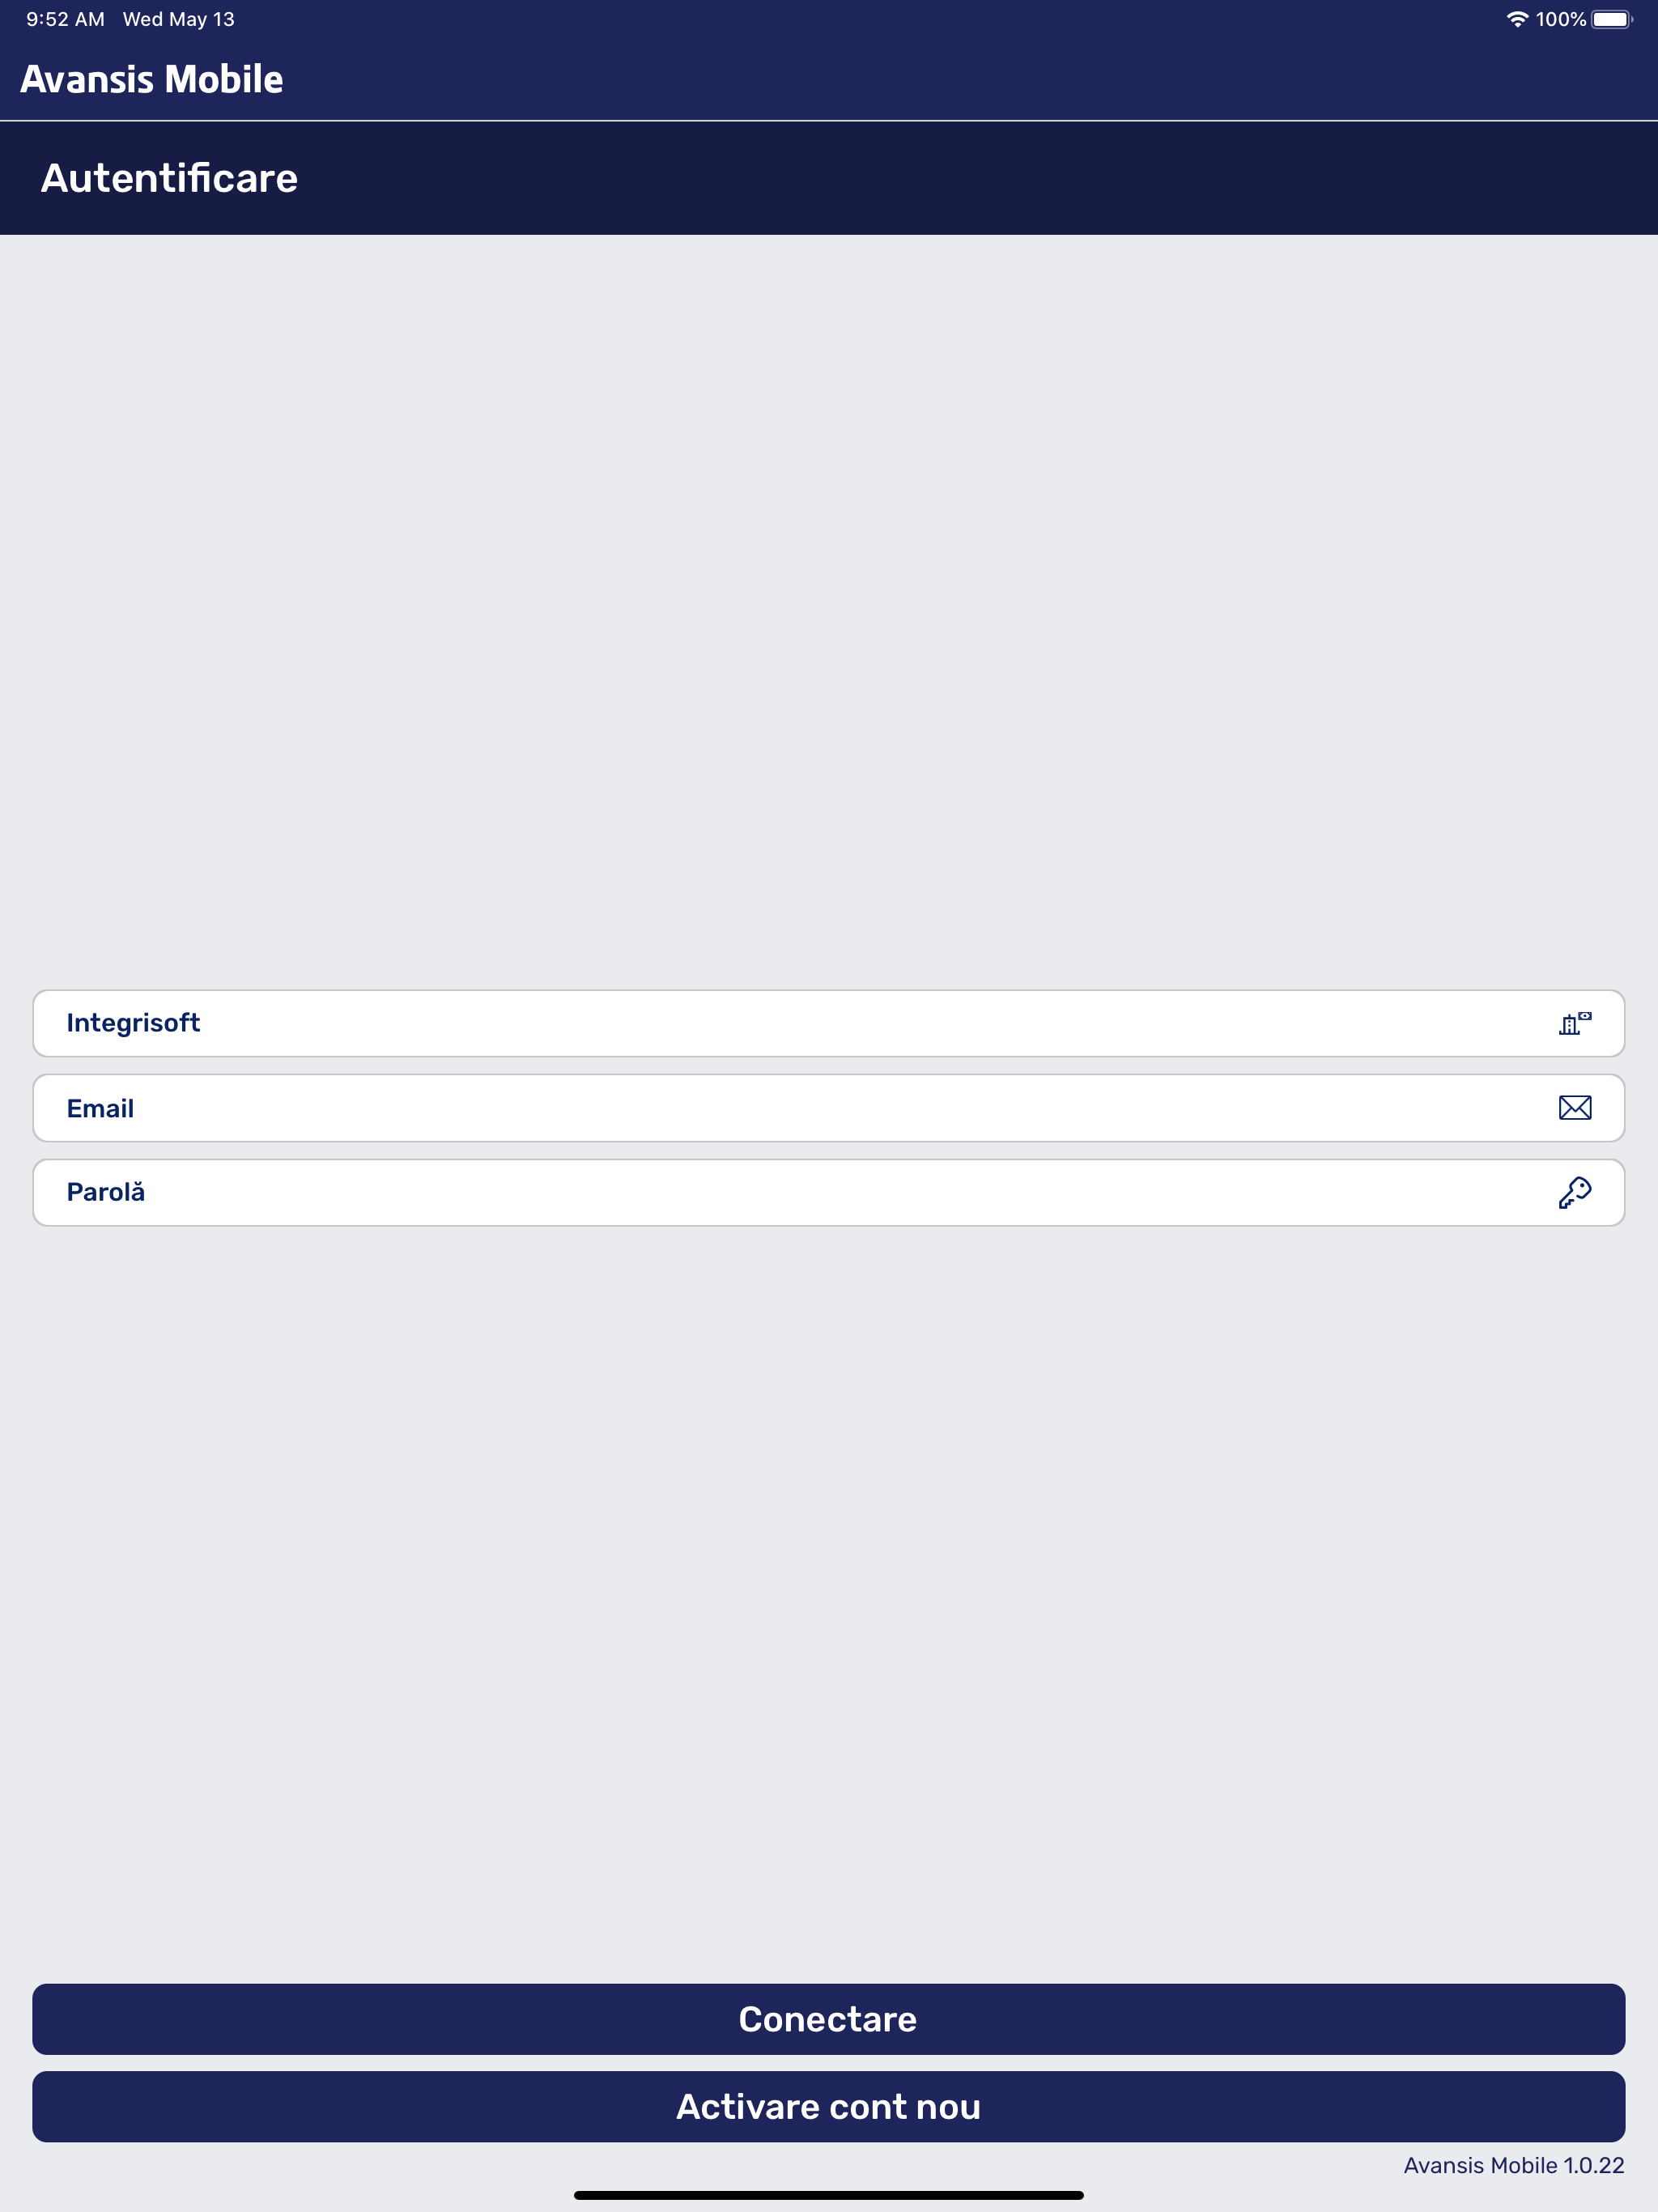This screenshot has height=2212, width=1658.
Task: Tap the bottom home indicator bar
Action: click(x=829, y=2196)
